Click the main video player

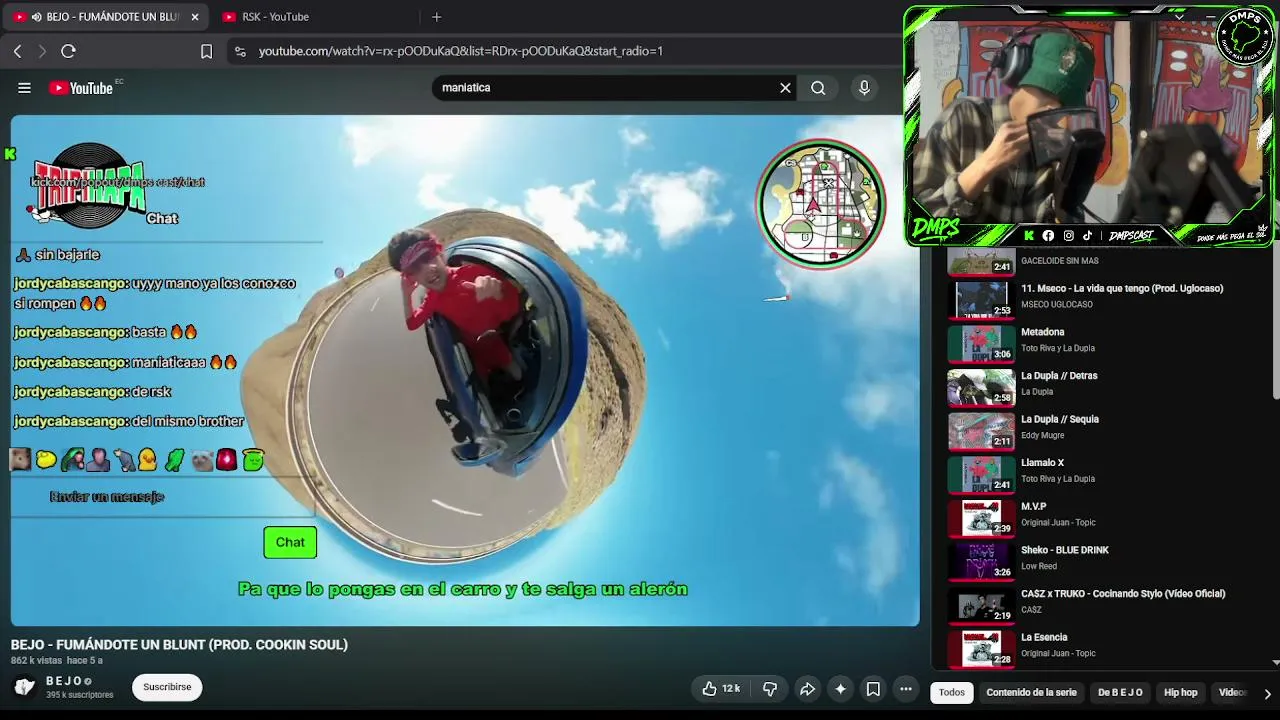[465, 371]
